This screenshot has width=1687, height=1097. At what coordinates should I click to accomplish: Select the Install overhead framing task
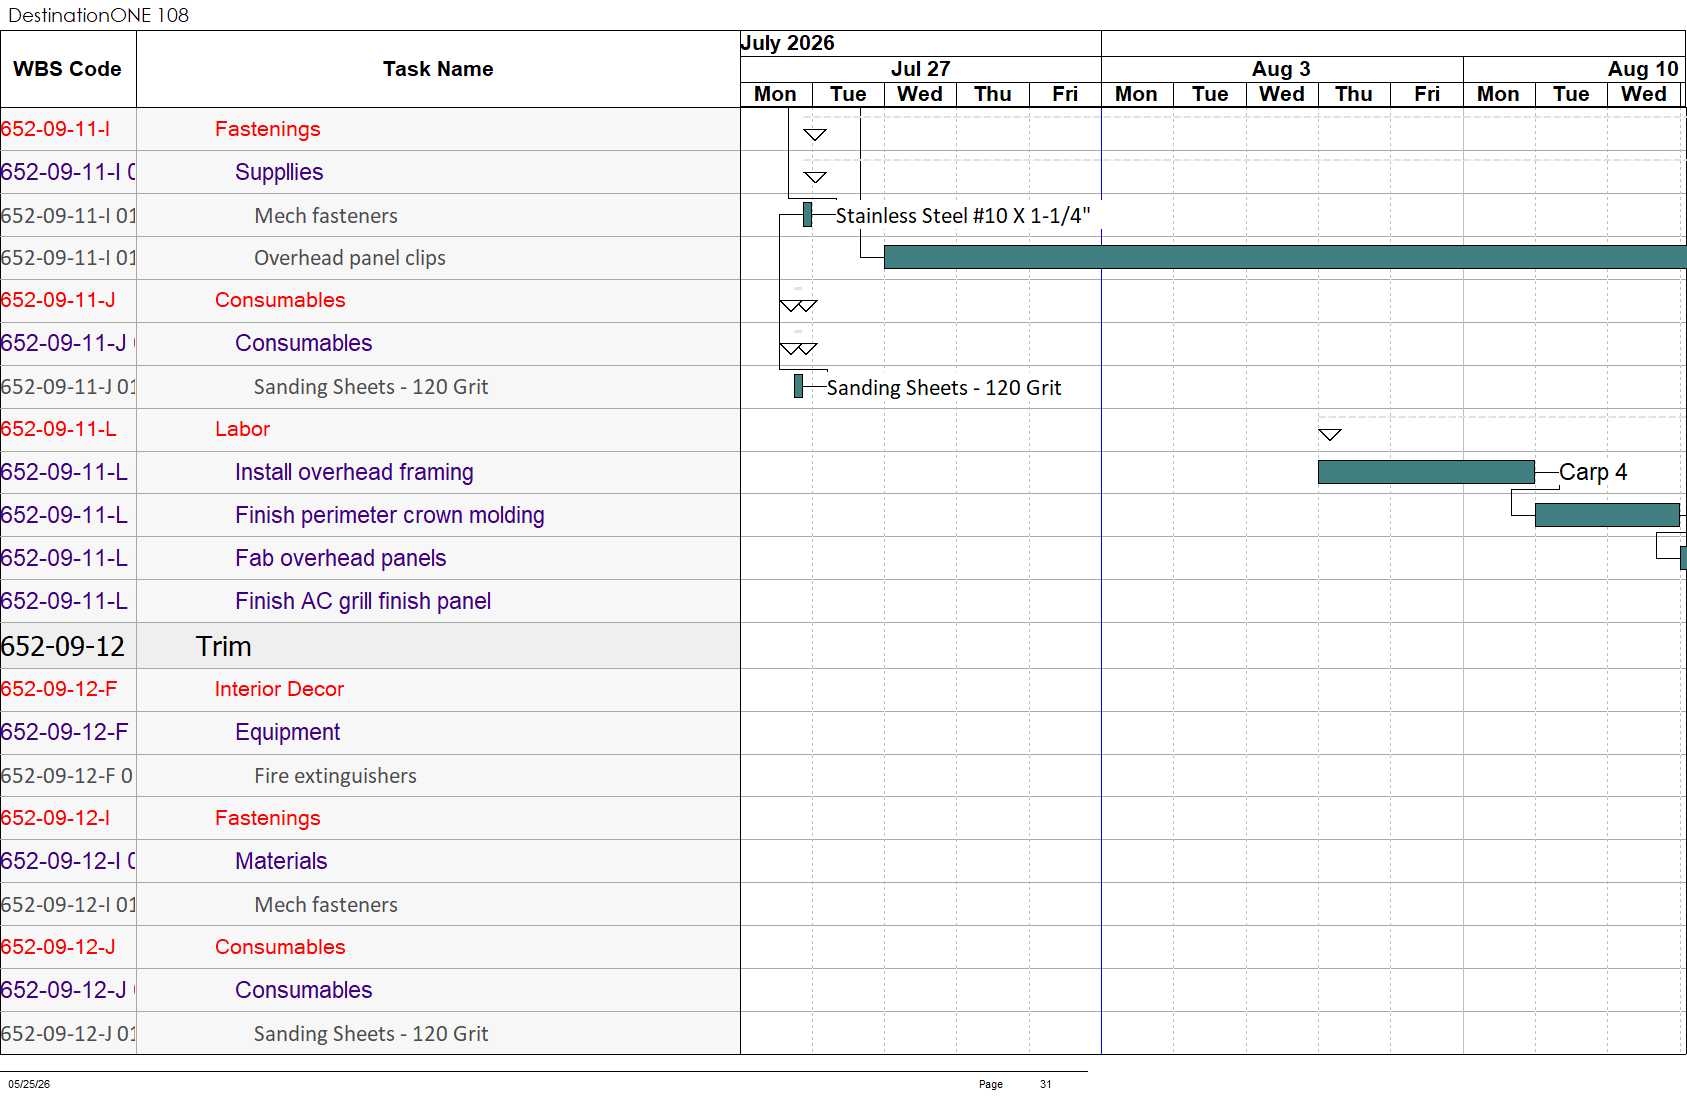click(x=370, y=472)
